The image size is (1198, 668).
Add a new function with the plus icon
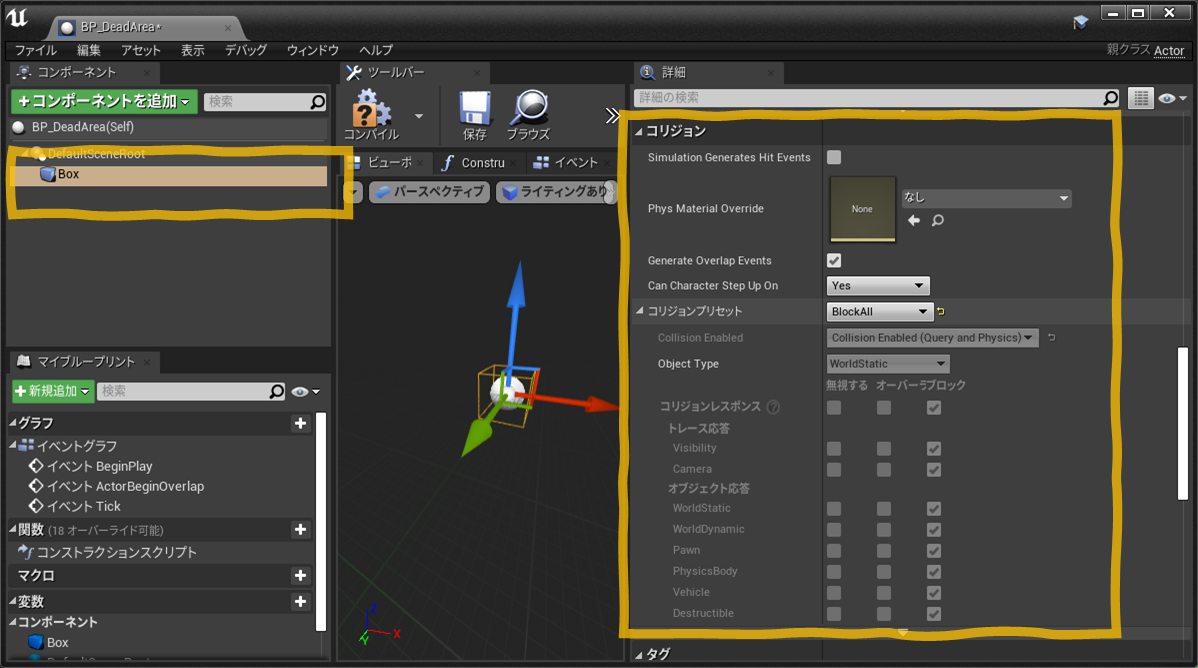pos(300,529)
